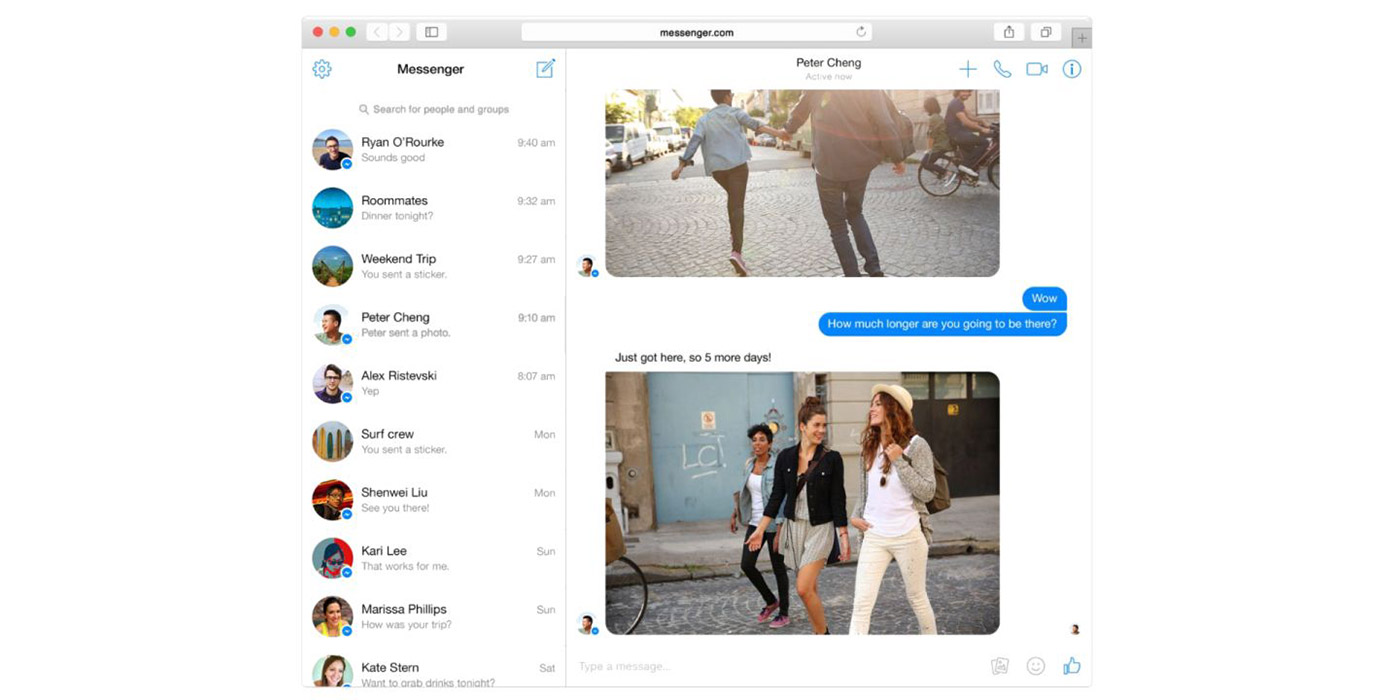
Task: Start a video call with camera icon
Action: (x=1037, y=69)
